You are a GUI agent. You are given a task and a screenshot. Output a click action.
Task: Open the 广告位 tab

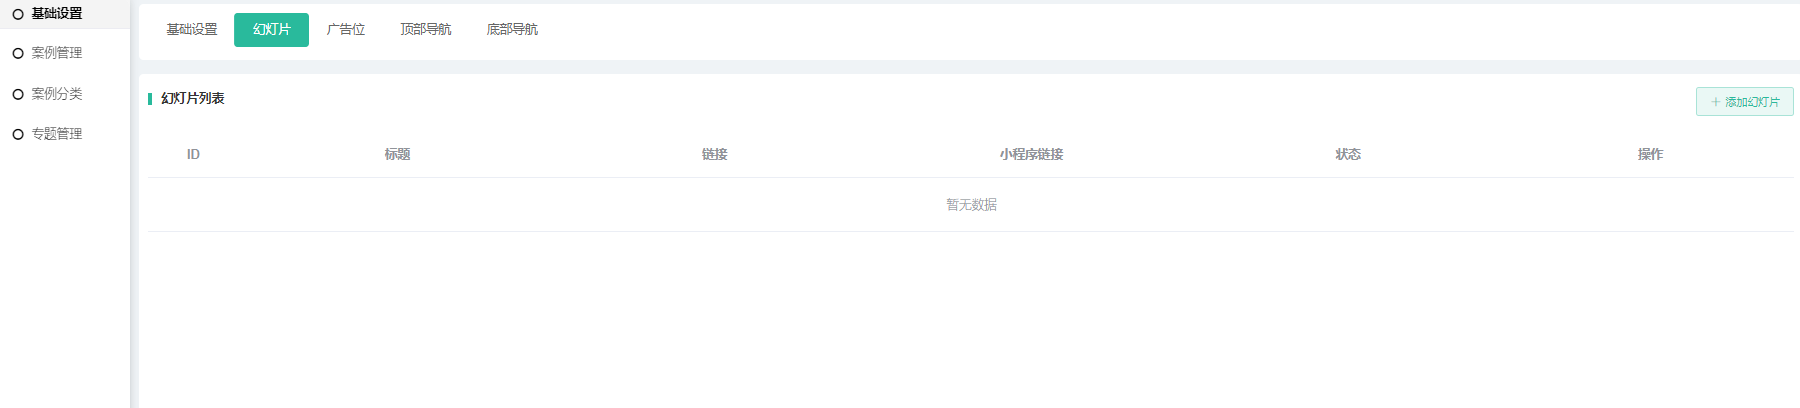[346, 30]
